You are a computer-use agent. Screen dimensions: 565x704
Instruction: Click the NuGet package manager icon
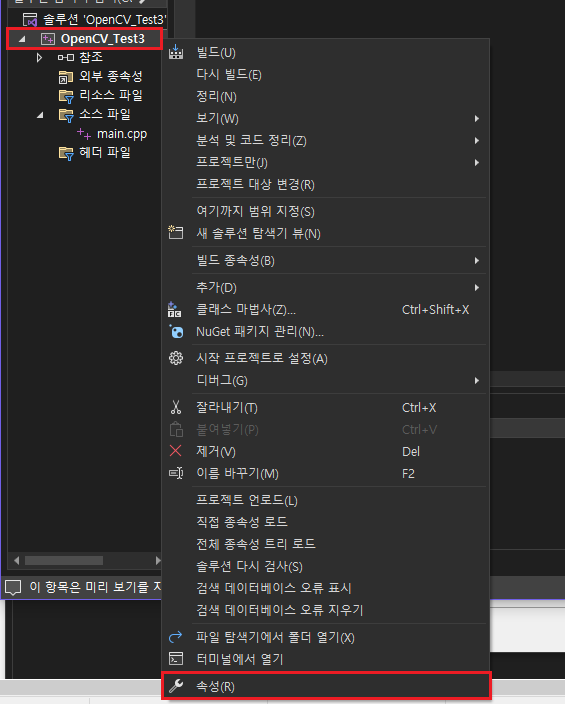pyautogui.click(x=176, y=331)
